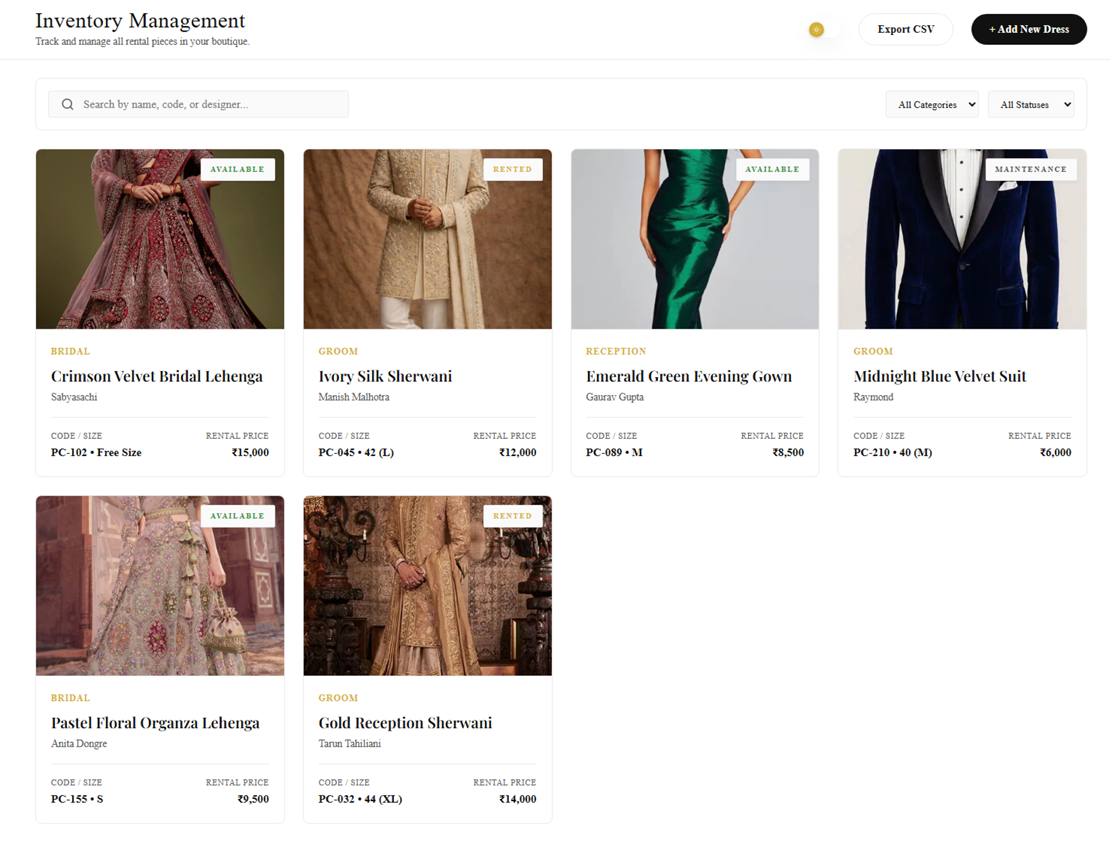This screenshot has height=842, width=1110.
Task: Click the GROOM label on Ivory Sherwani card
Action: click(x=338, y=351)
